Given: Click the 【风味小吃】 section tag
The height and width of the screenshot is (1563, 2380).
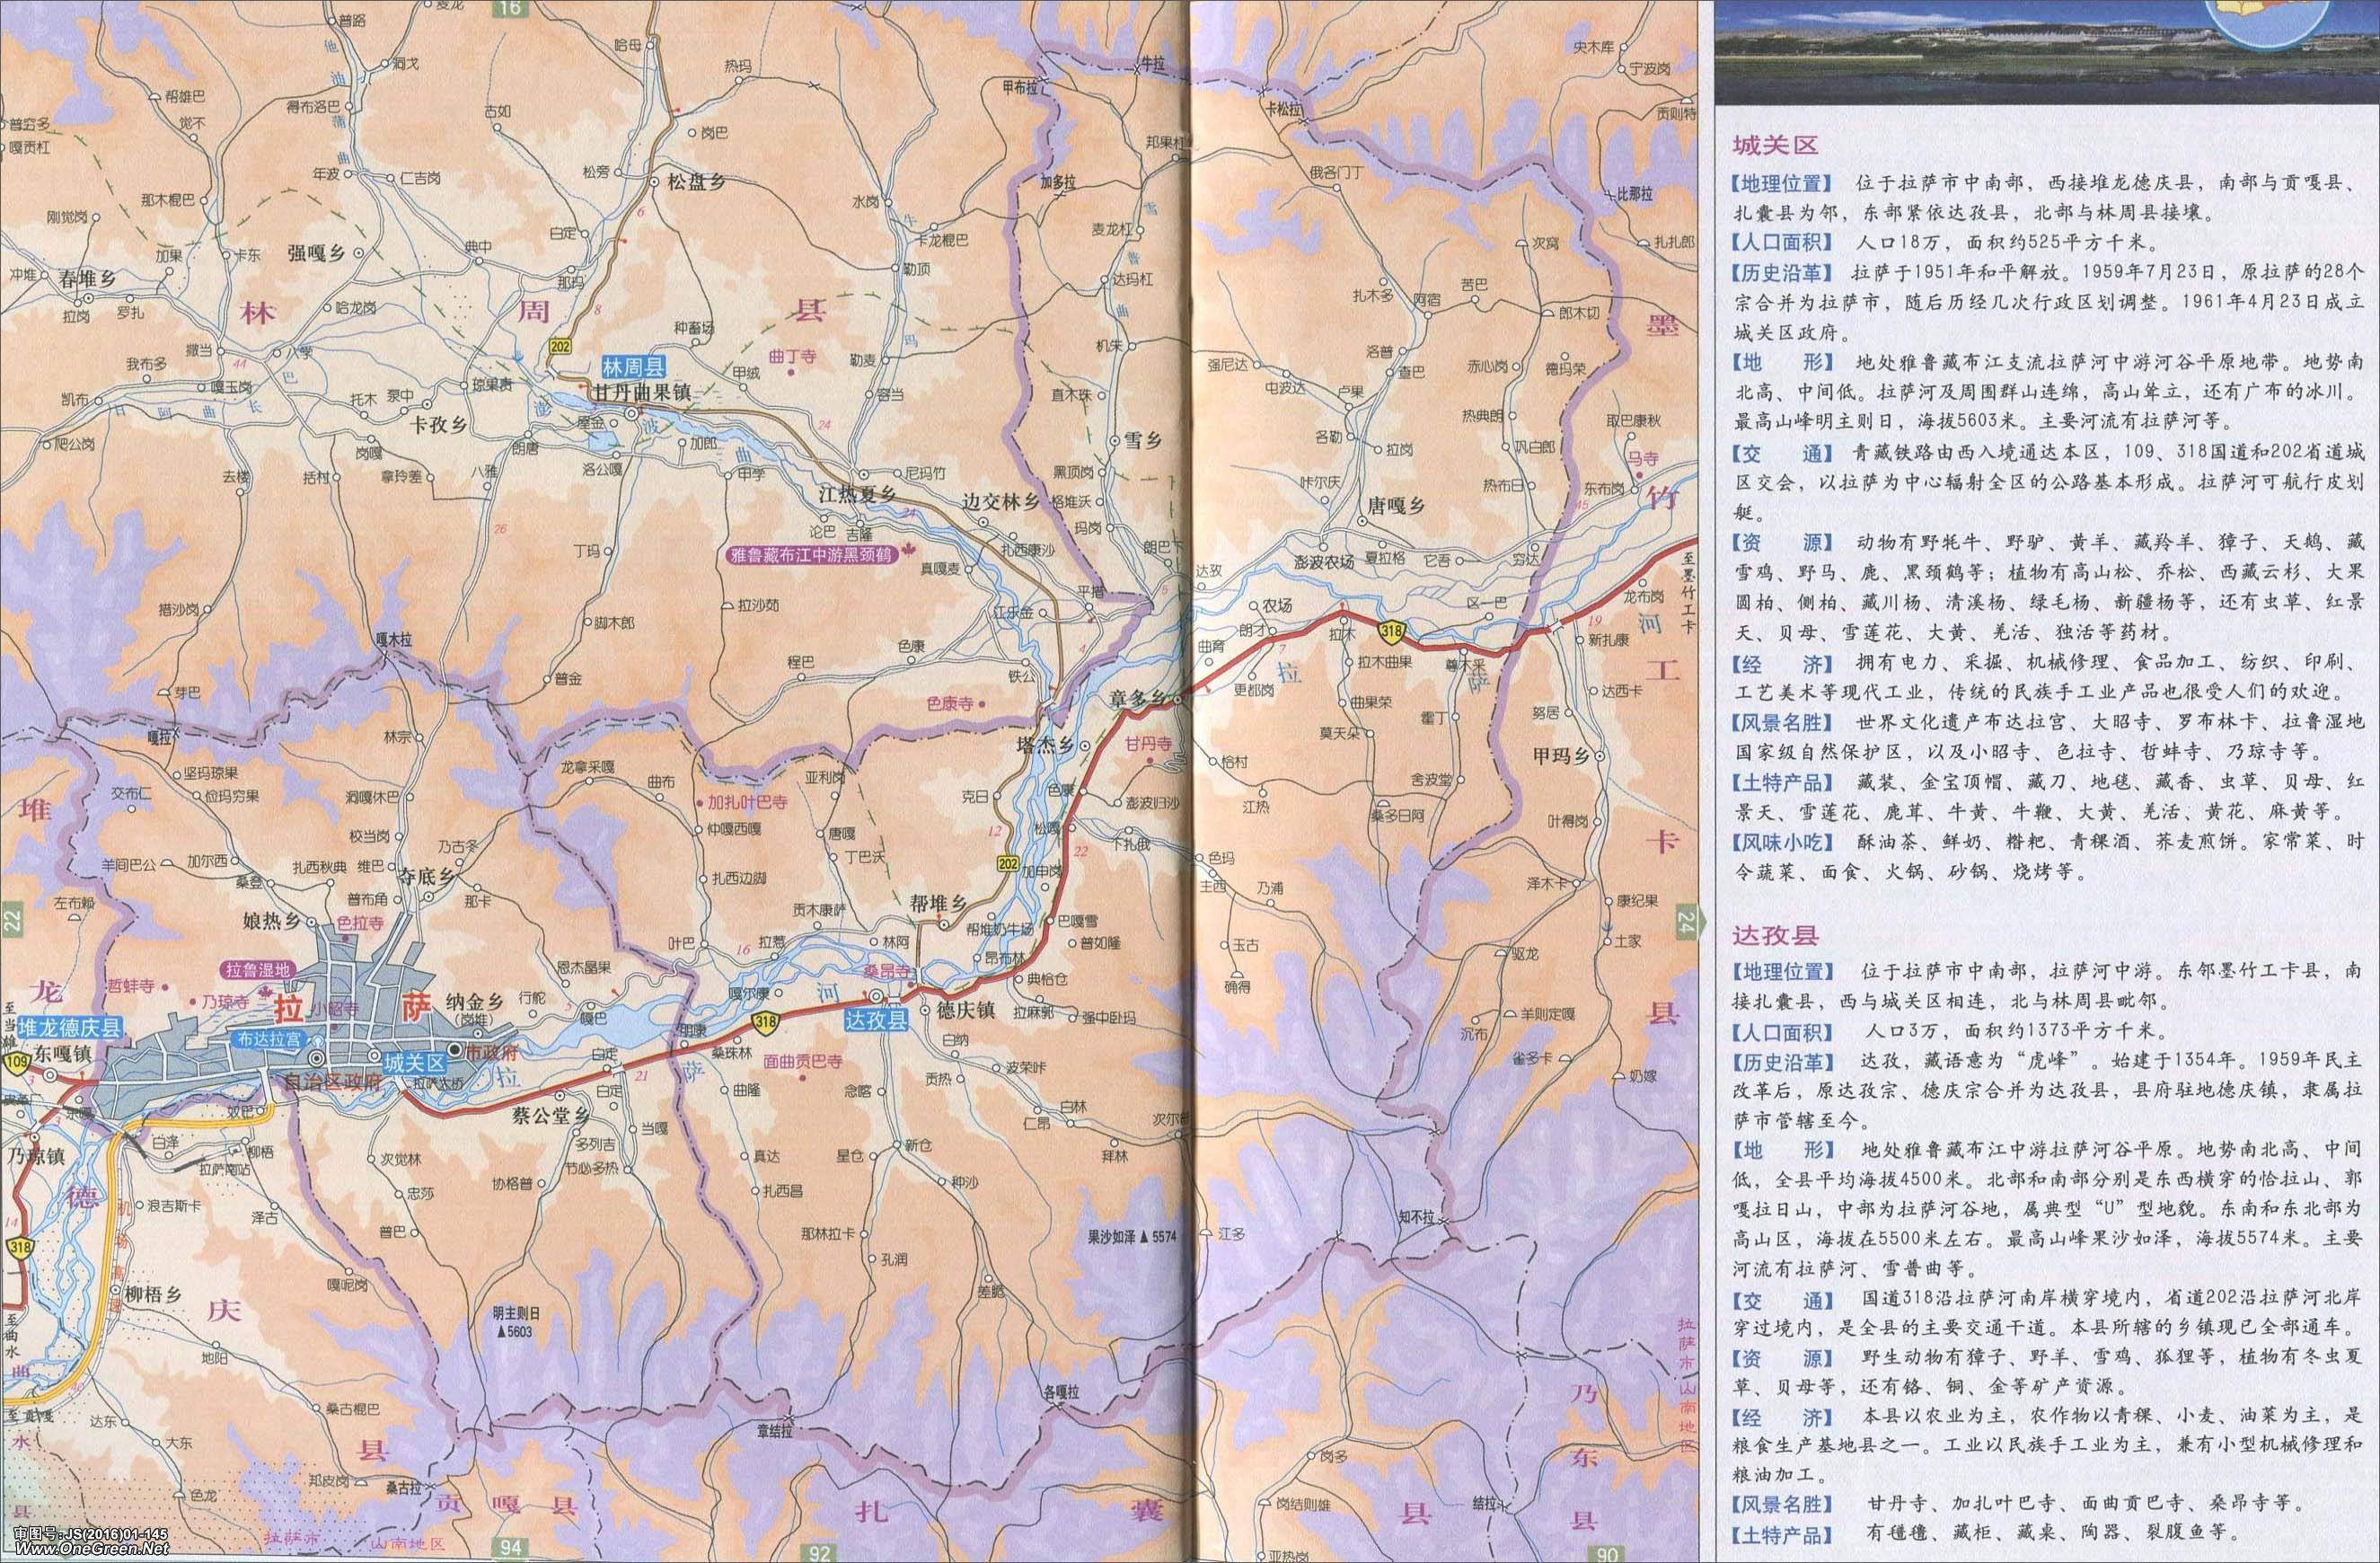Looking at the screenshot, I should tap(1782, 841).
